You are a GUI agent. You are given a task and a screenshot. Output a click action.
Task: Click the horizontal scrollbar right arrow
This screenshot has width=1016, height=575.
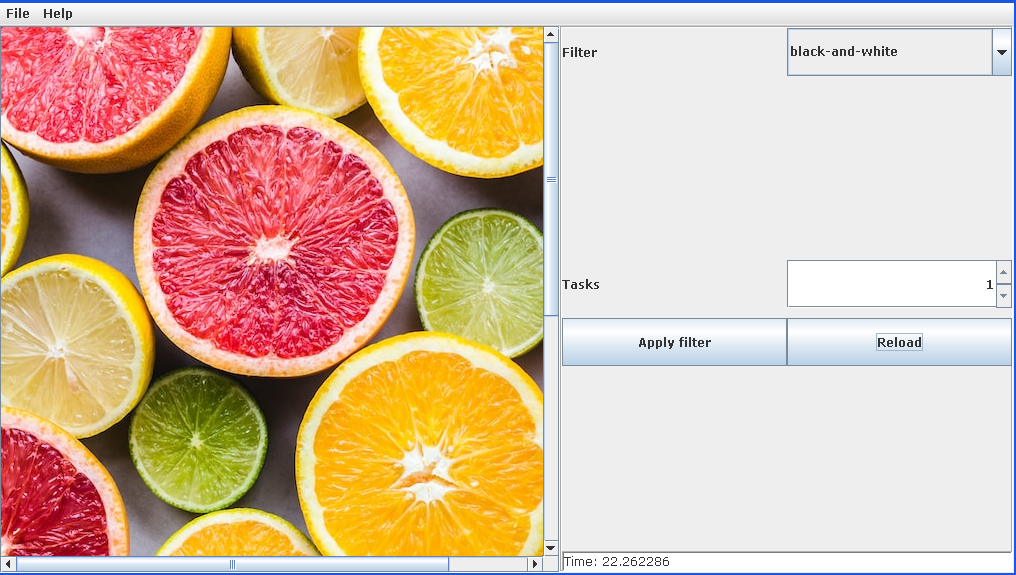point(534,565)
